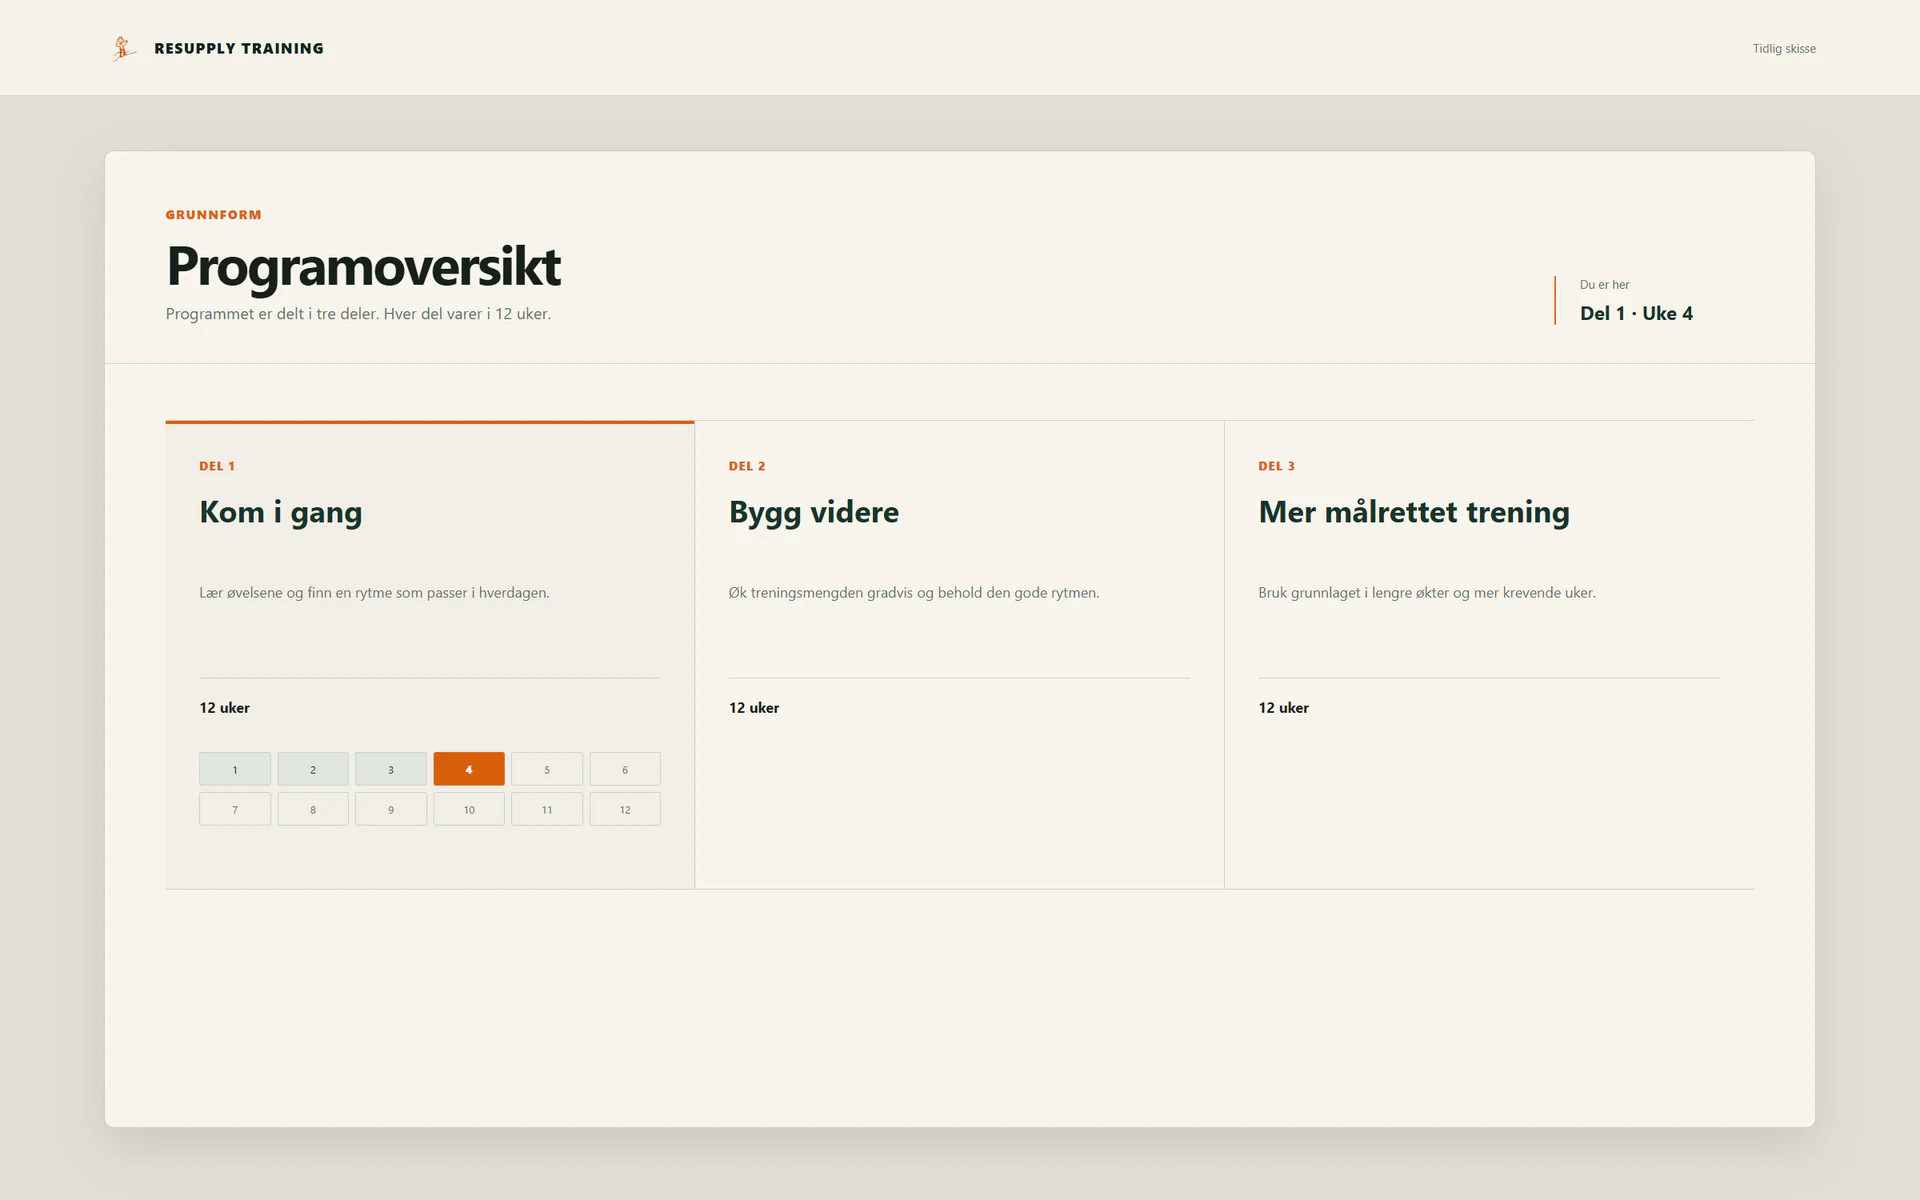Select week 11 in Del 1
Viewport: 1920px width, 1200px height.
547,809
